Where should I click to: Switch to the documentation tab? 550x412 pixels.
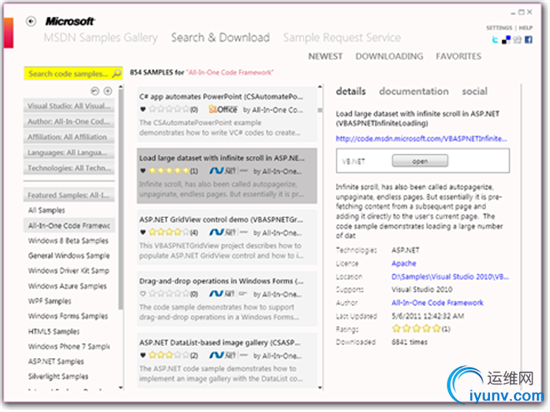(x=414, y=91)
